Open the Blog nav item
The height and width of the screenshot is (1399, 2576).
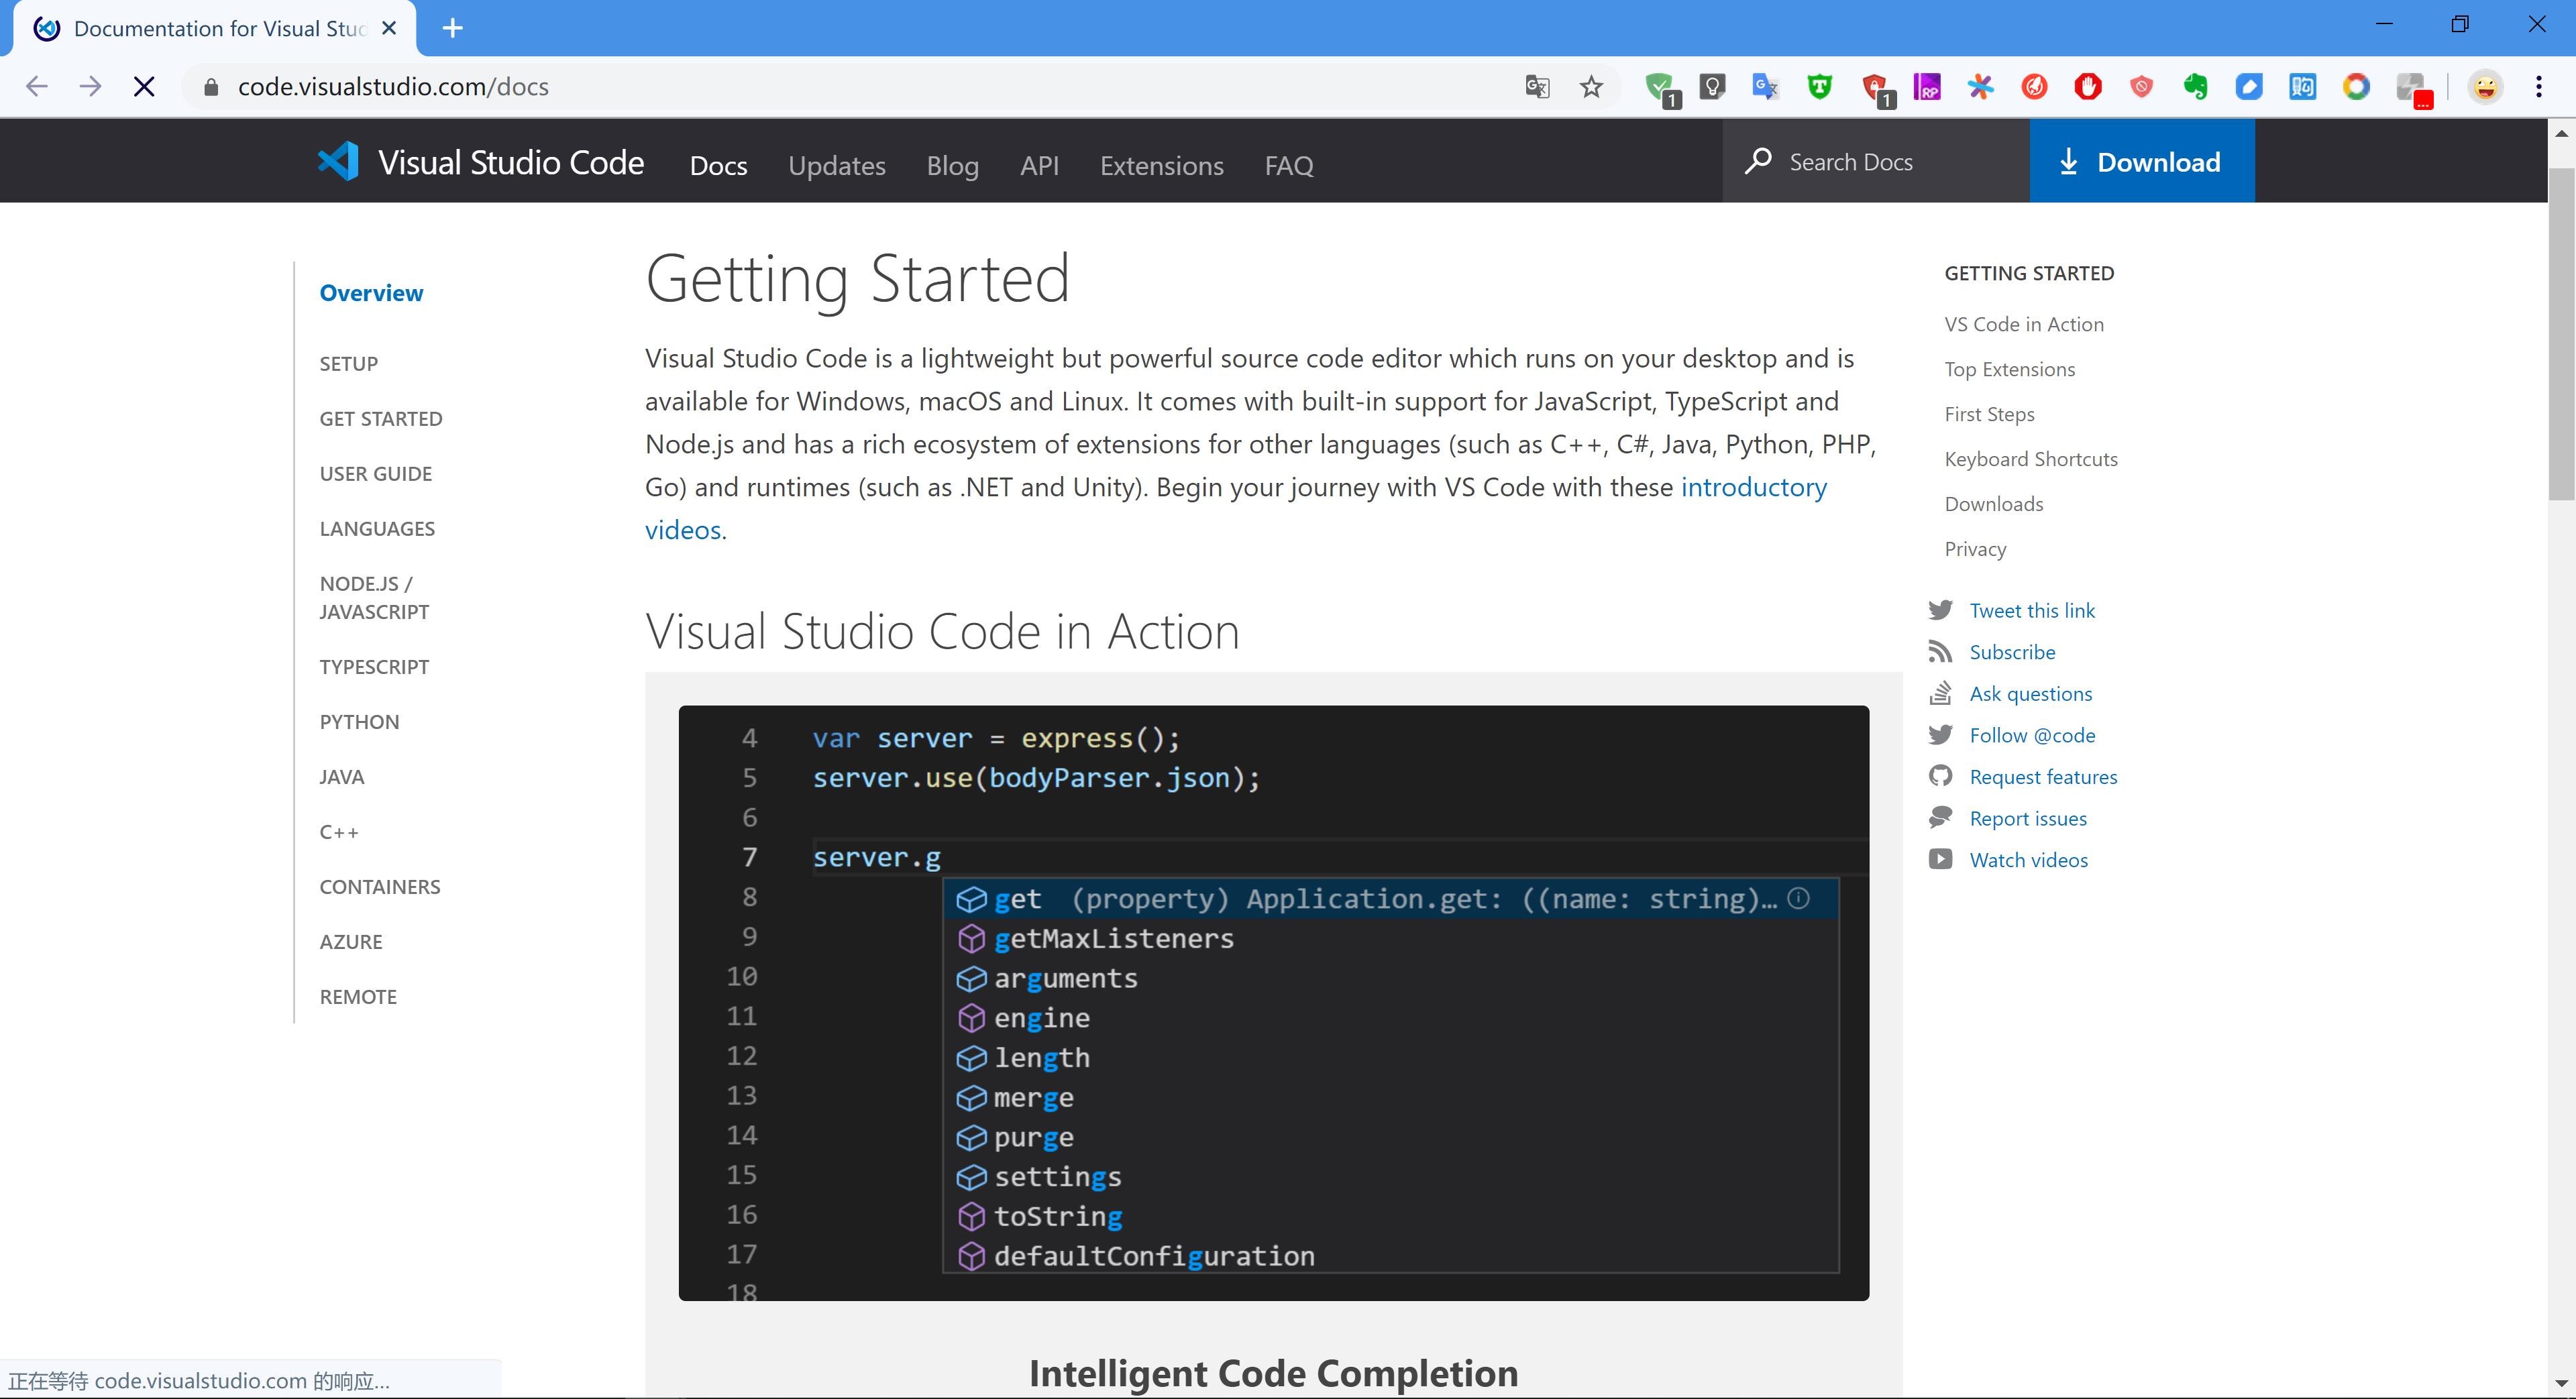pos(952,165)
